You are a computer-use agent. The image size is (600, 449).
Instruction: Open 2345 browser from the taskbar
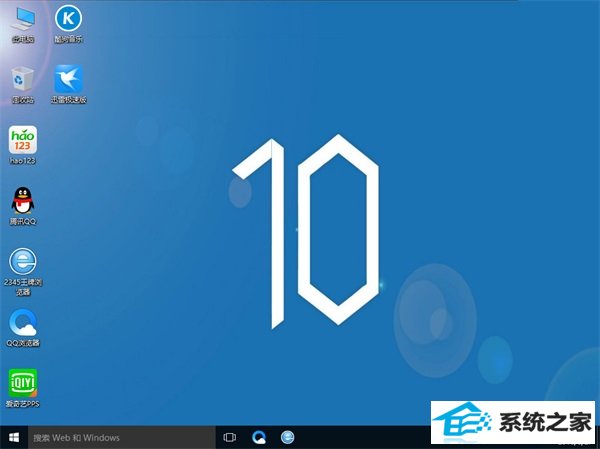click(287, 437)
